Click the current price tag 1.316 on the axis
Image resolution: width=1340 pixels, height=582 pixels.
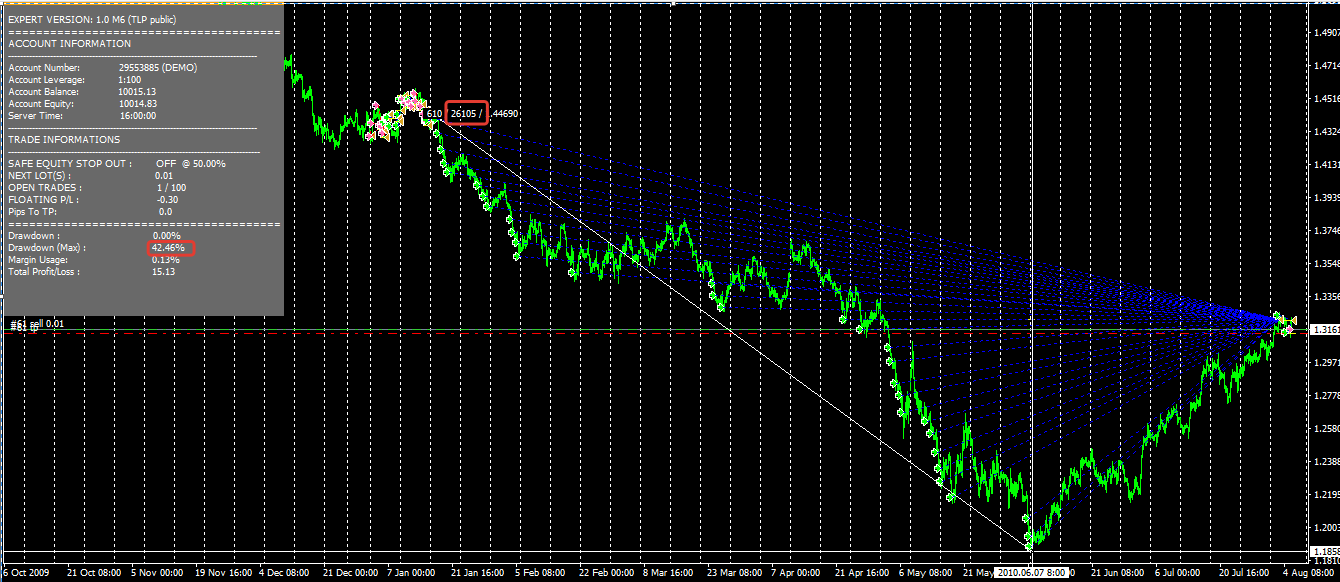coord(1325,329)
